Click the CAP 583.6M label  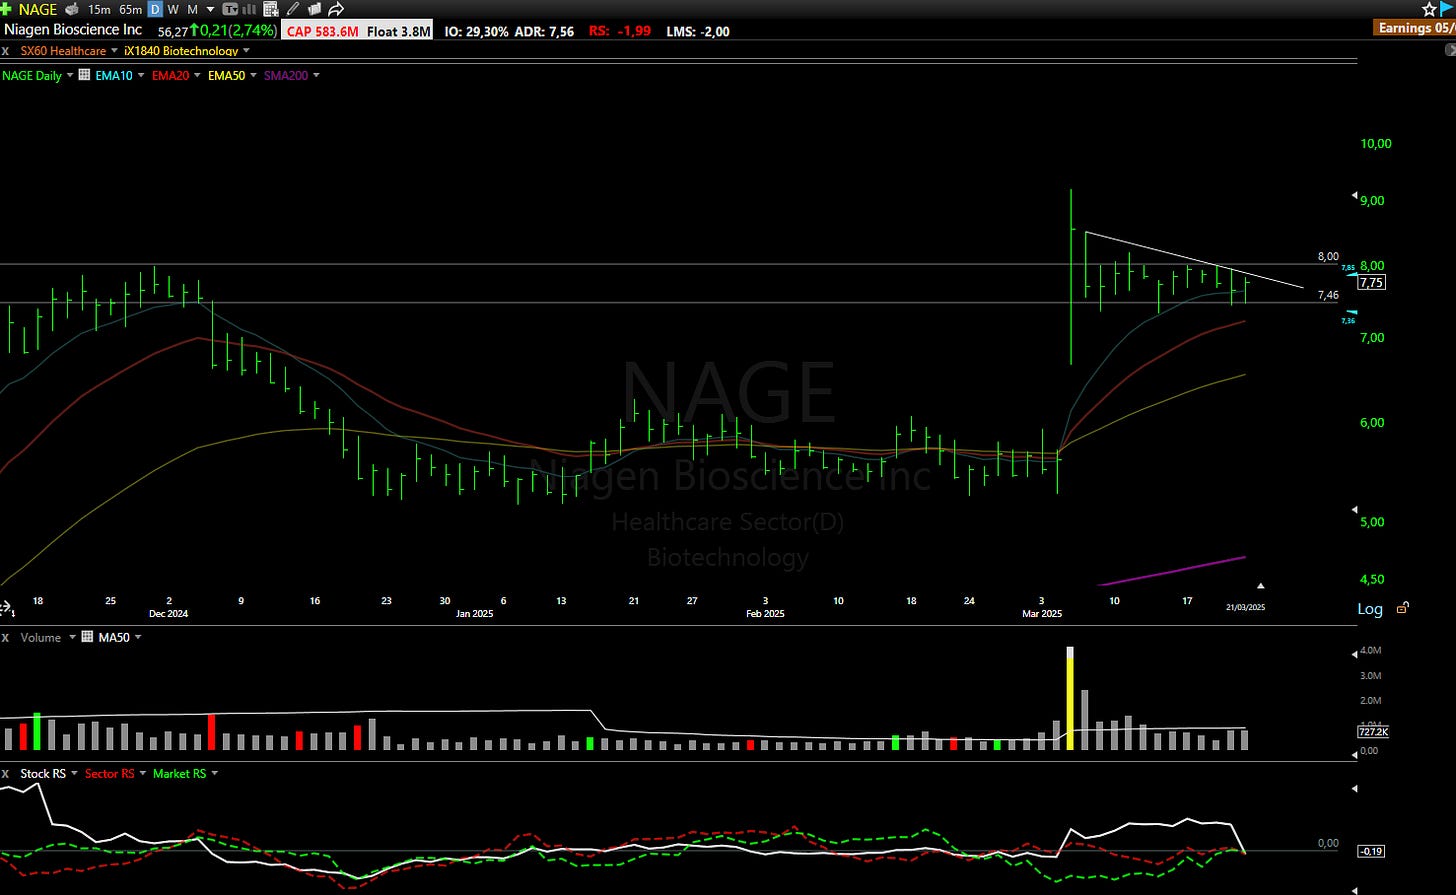click(x=323, y=31)
